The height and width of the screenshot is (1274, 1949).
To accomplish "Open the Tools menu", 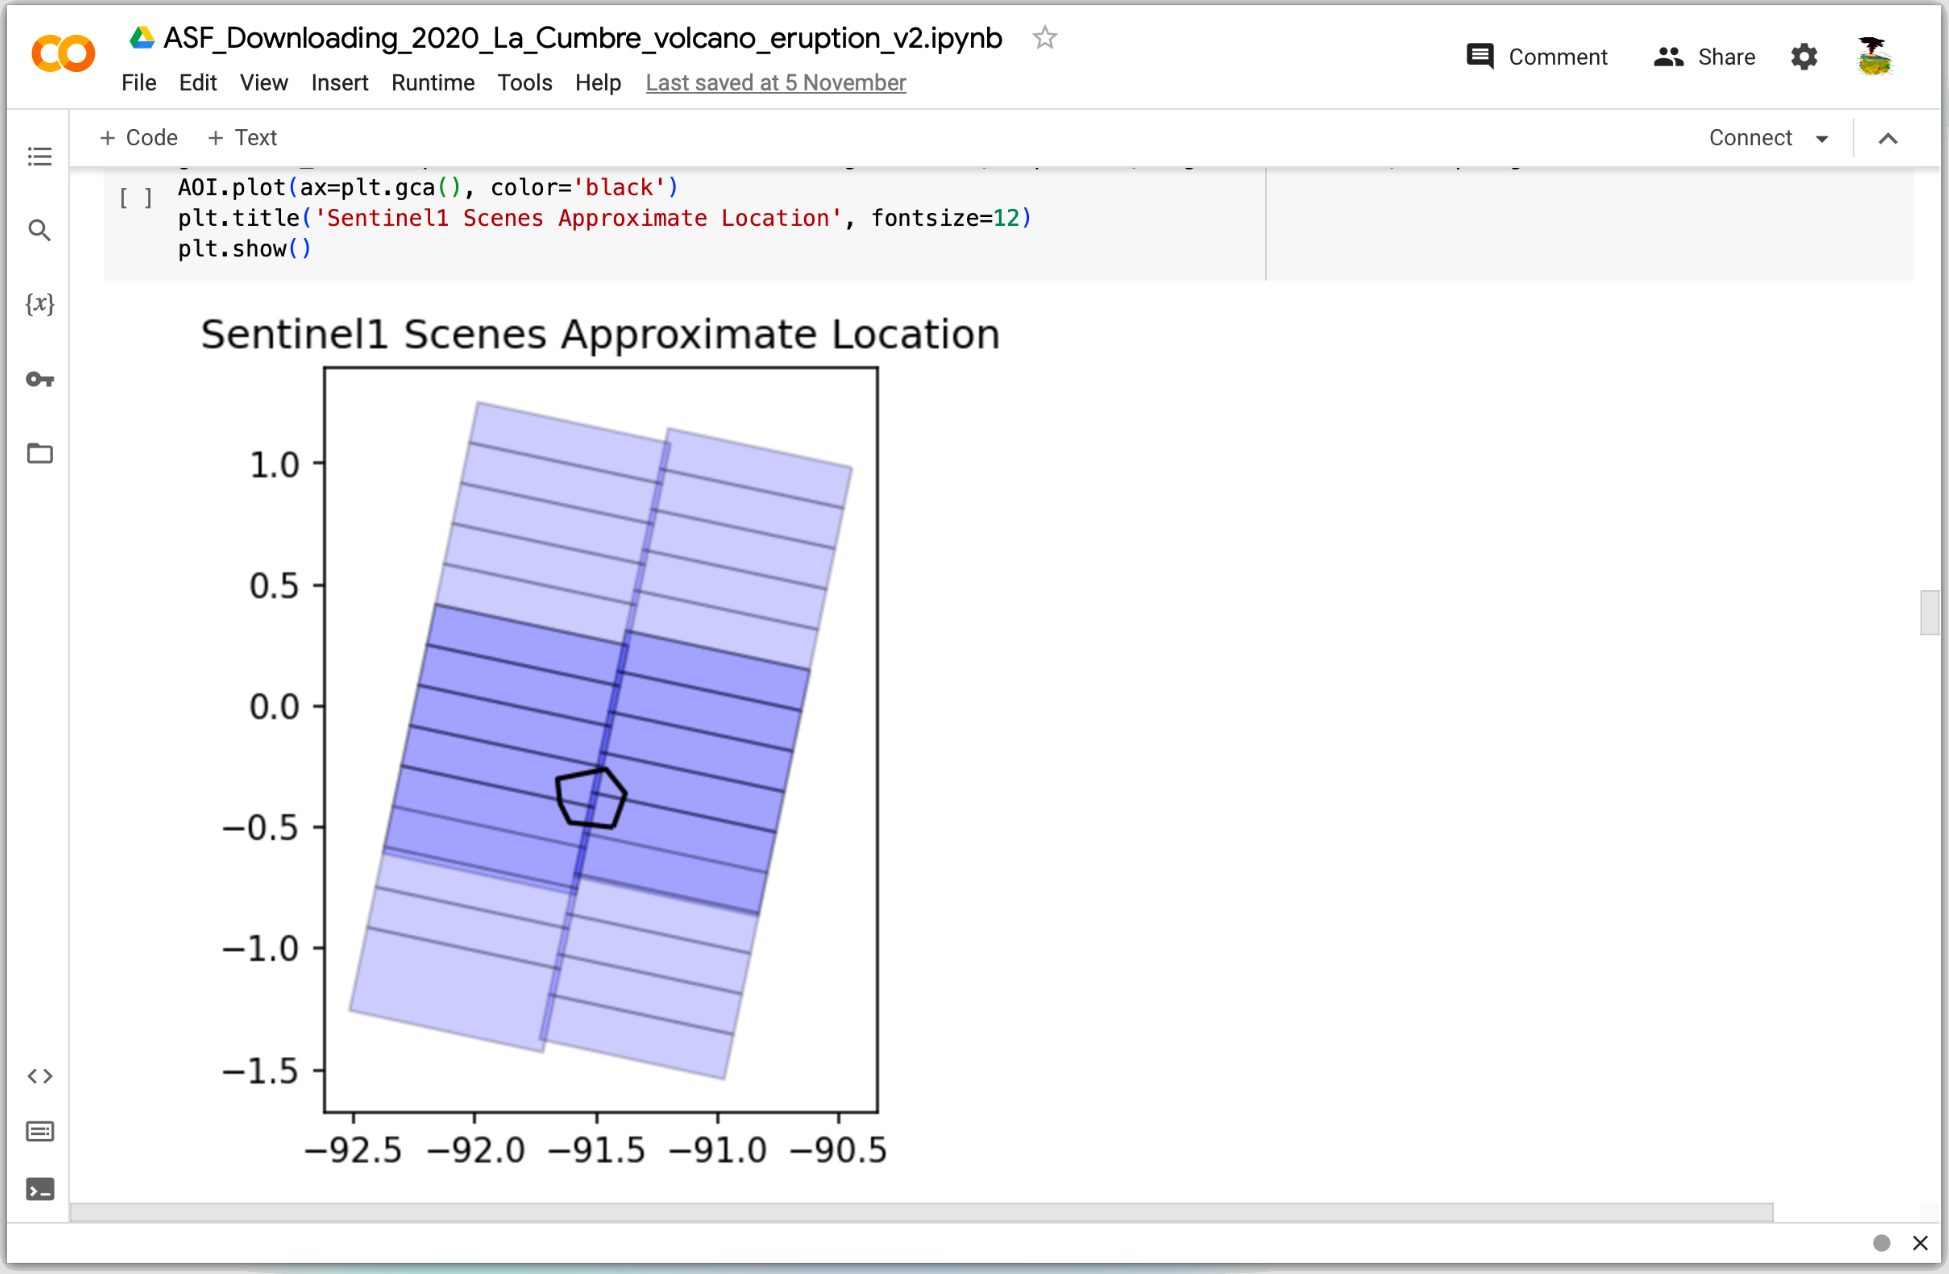I will click(x=524, y=83).
